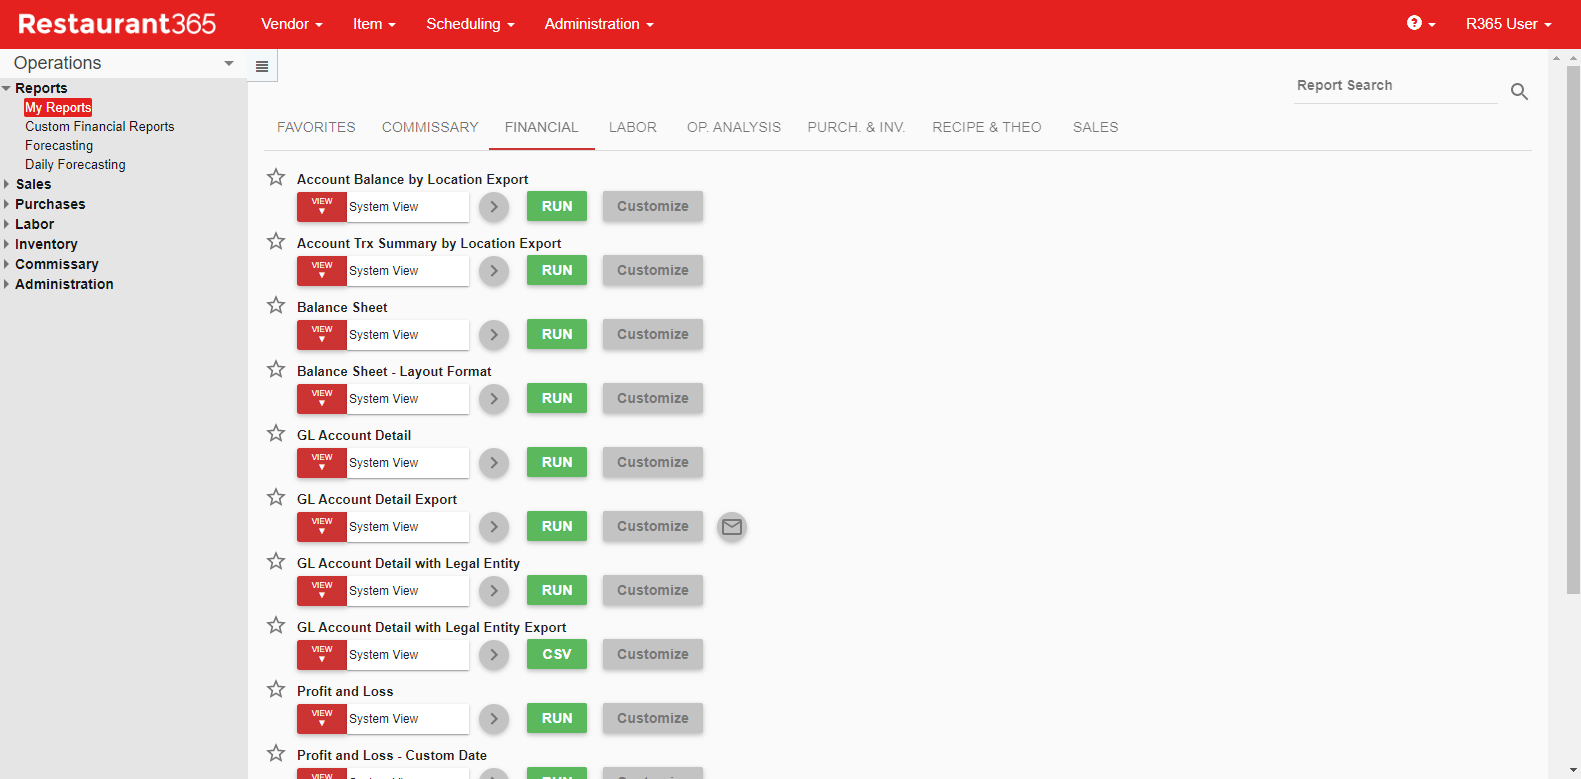Open the VIEW dropdown for Balance Sheet

tap(322, 335)
